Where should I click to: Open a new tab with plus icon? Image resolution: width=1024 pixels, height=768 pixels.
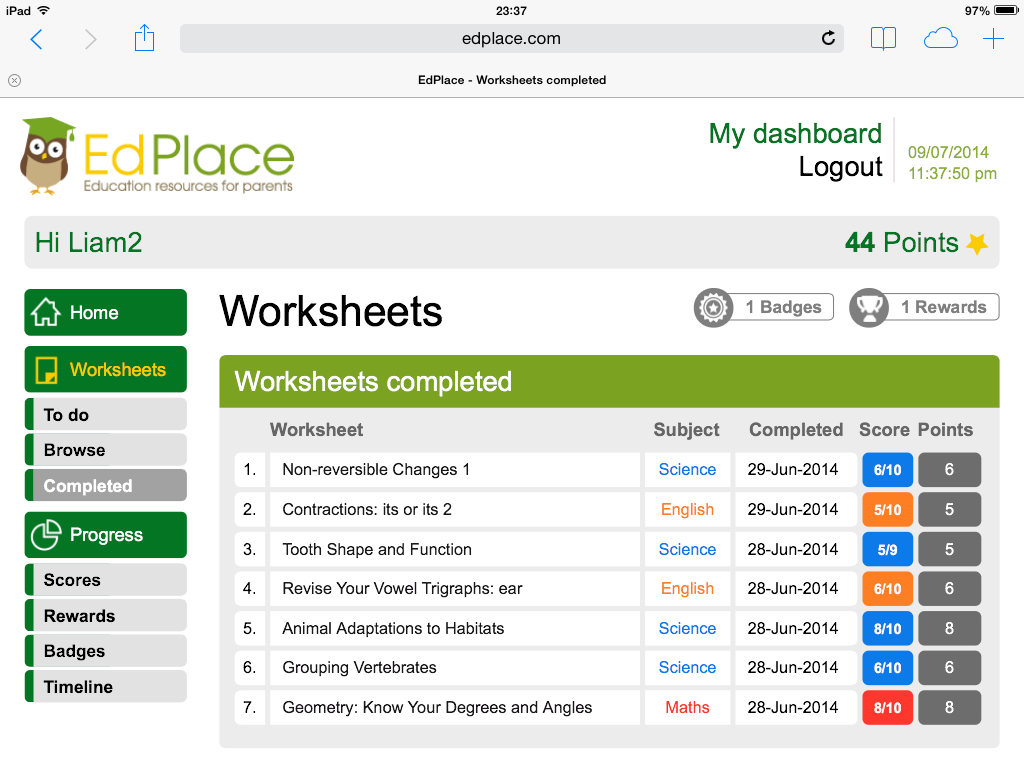[993, 39]
